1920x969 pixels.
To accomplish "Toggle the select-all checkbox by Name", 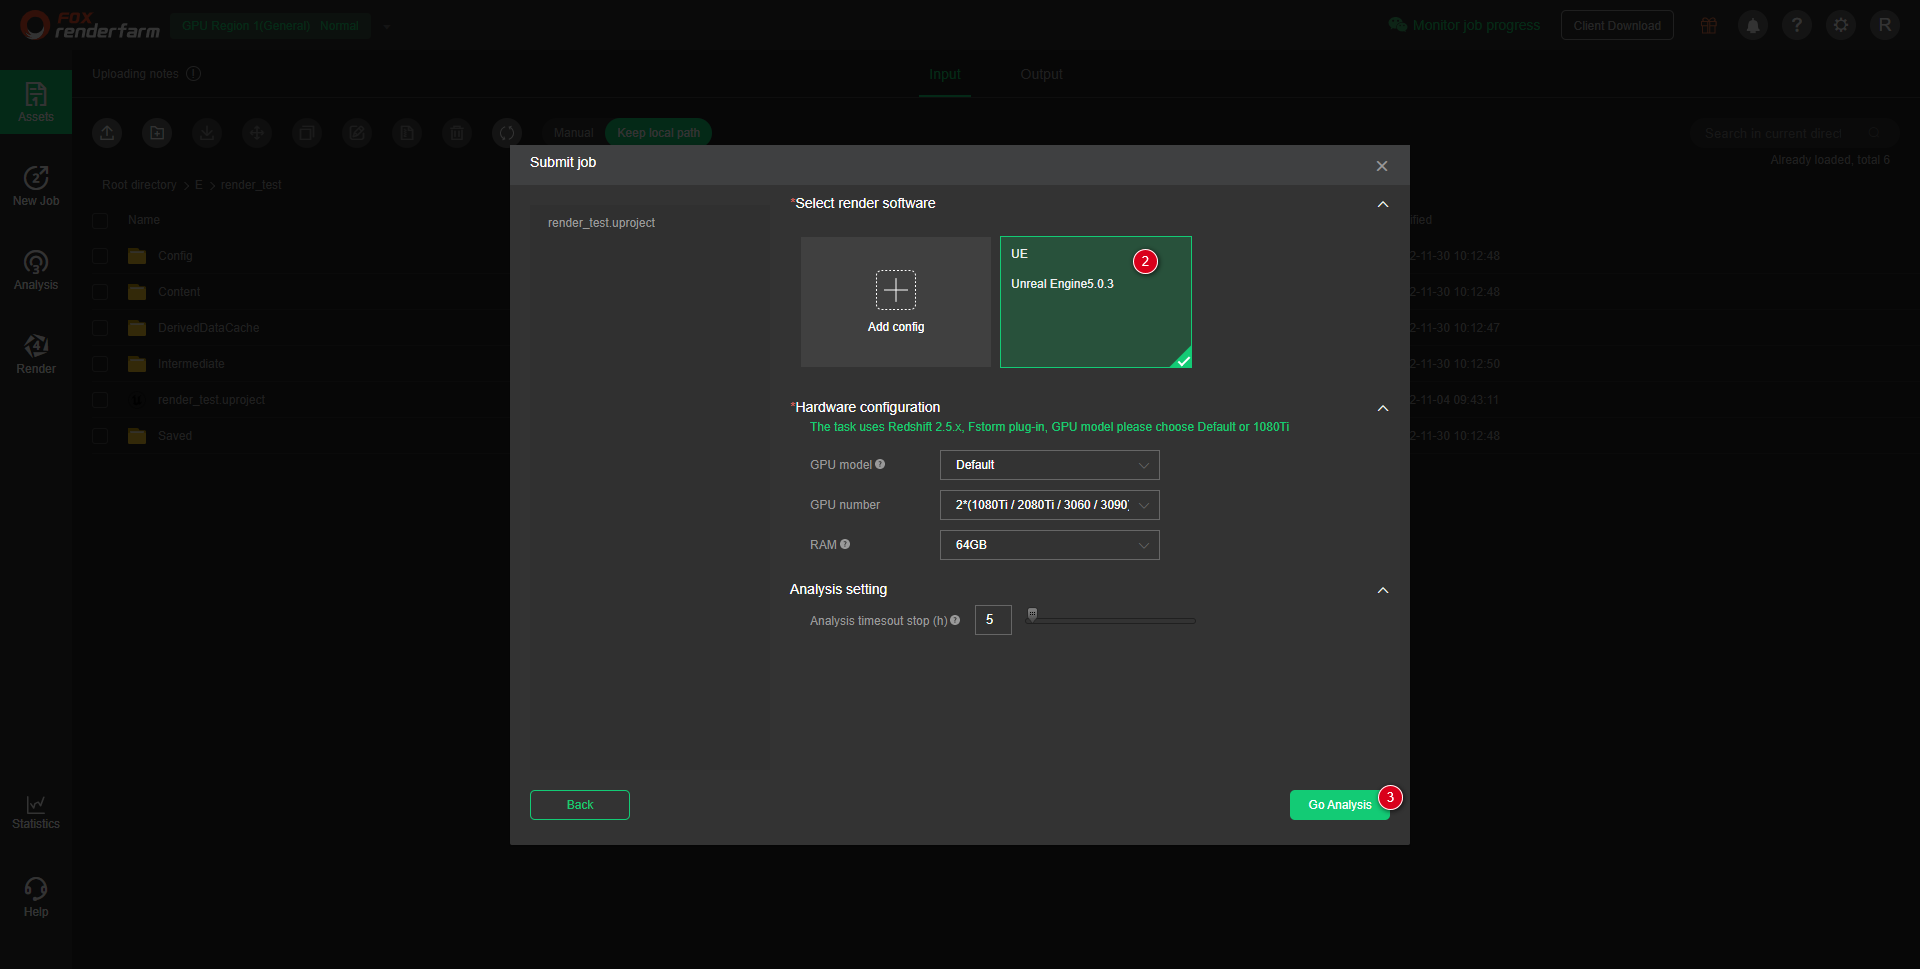I will (x=100, y=220).
